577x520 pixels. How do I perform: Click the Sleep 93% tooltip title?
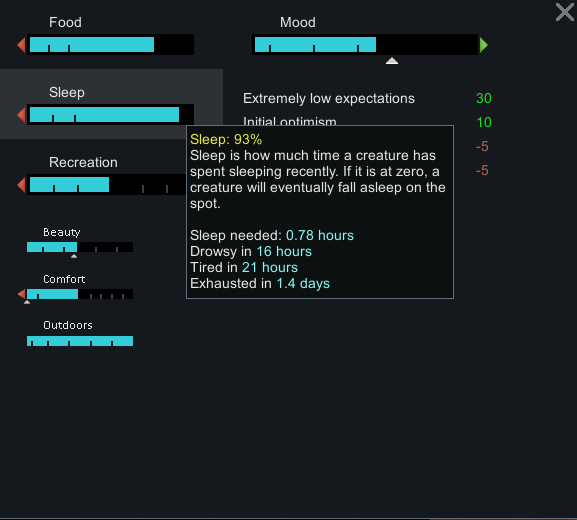click(226, 139)
